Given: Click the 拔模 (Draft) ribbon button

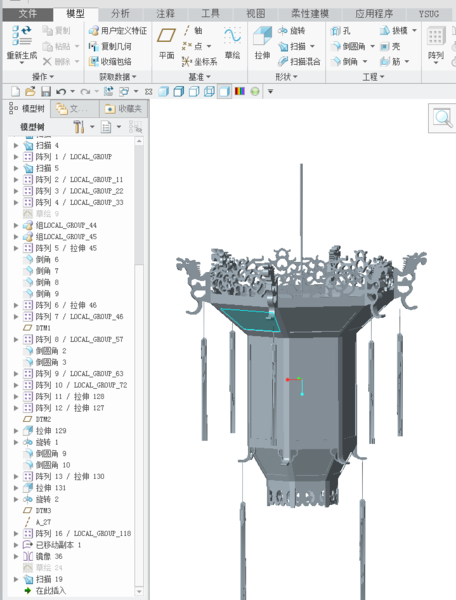Looking at the screenshot, I should [394, 31].
